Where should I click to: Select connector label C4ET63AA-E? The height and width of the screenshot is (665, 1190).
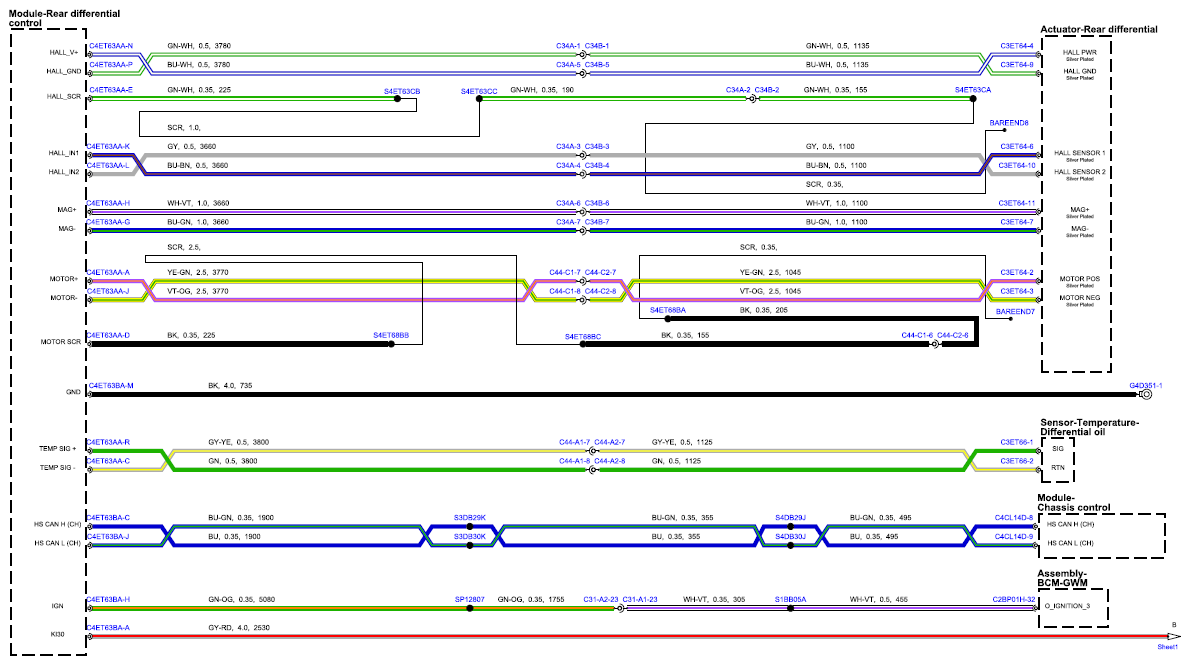(x=111, y=90)
